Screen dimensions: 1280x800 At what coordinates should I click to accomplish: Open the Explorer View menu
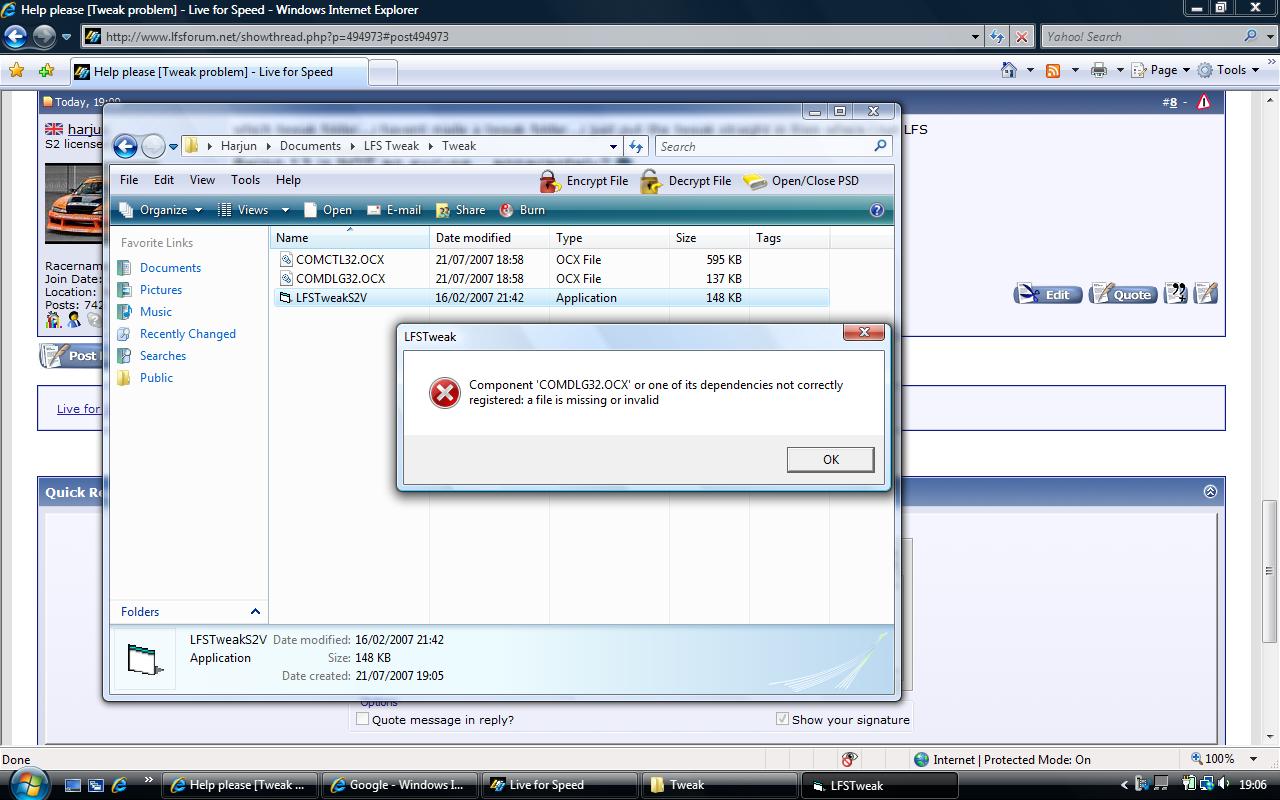(202, 180)
